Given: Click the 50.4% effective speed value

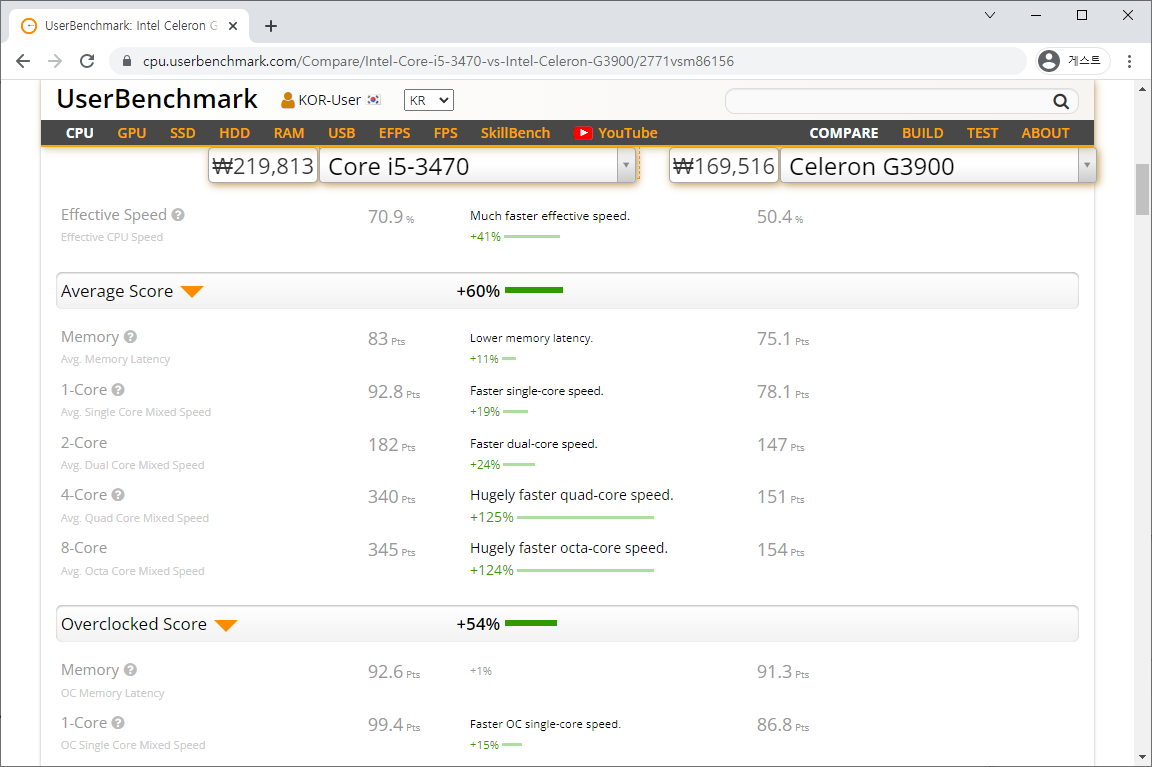Looking at the screenshot, I should click(x=780, y=217).
